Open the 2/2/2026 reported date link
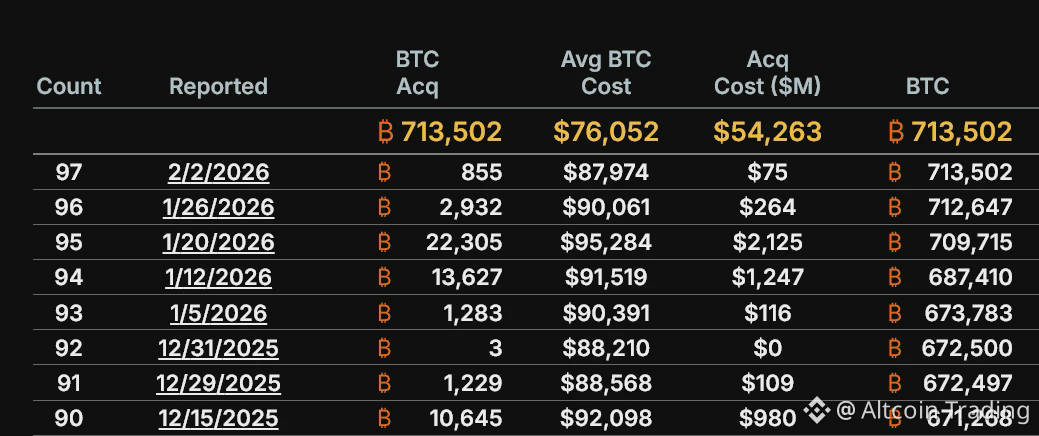 point(218,172)
